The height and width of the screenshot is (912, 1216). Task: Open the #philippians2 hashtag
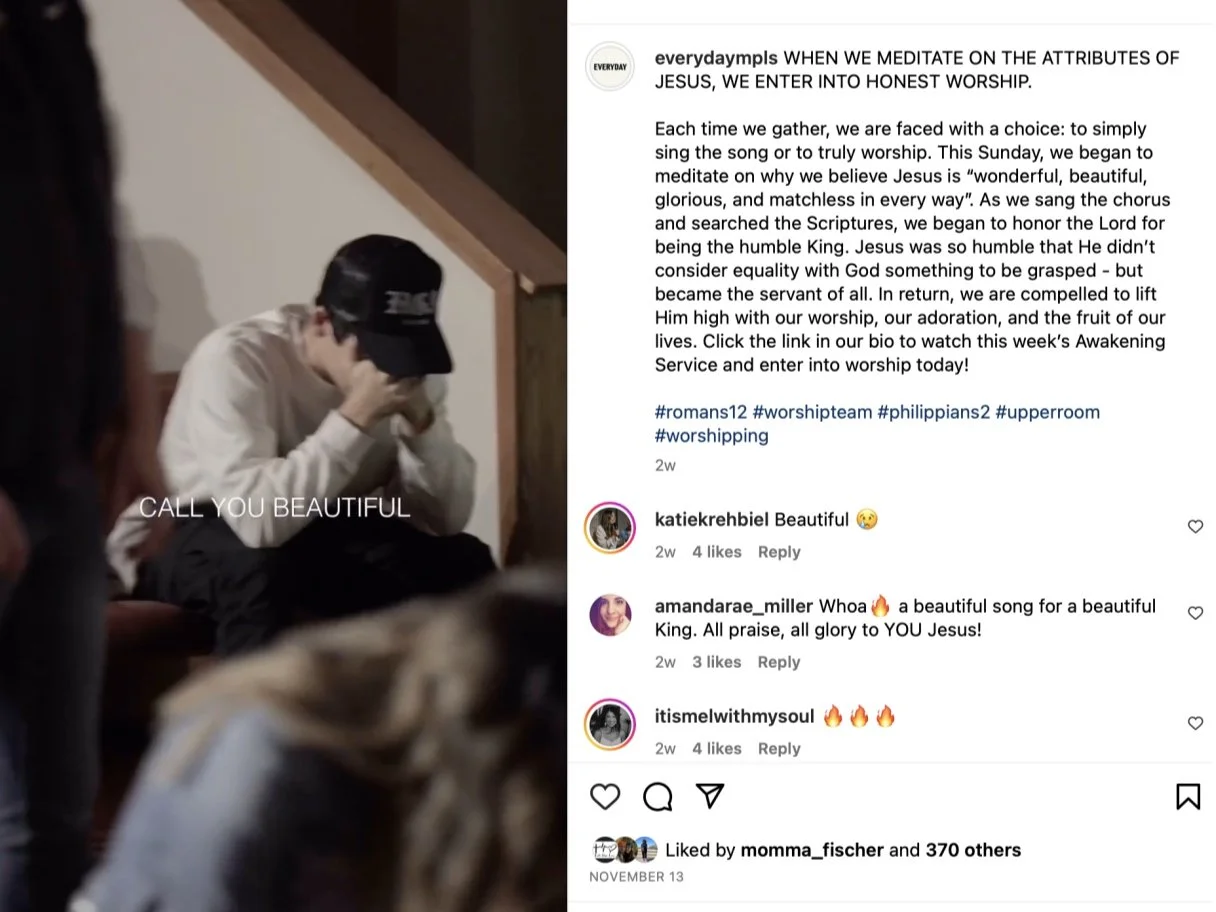(933, 412)
